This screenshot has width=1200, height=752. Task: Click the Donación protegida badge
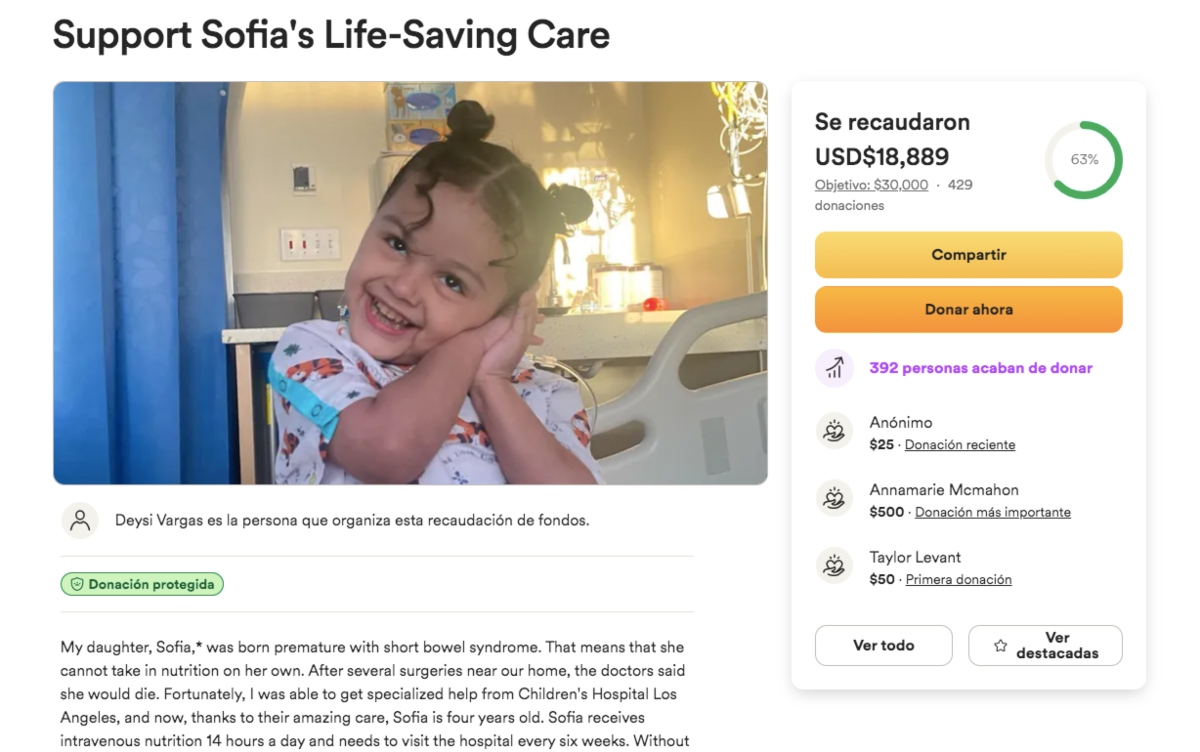[x=142, y=585]
